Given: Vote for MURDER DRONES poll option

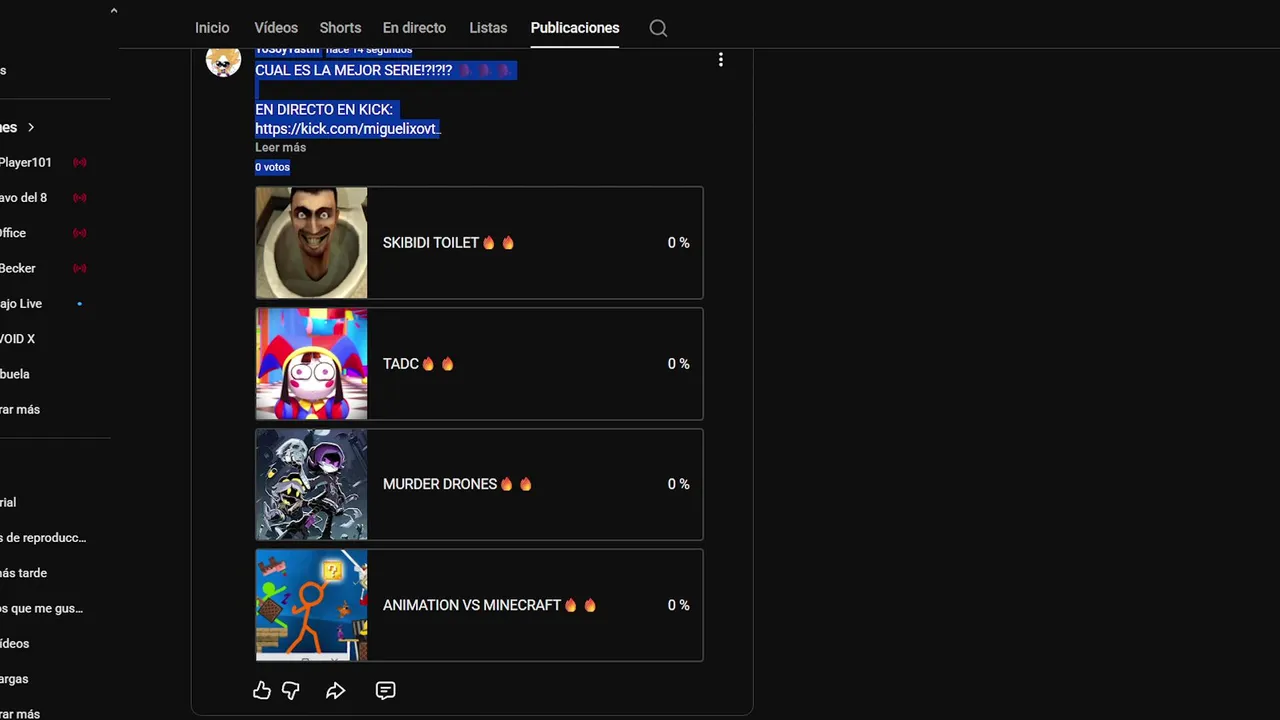Looking at the screenshot, I should coord(479,484).
